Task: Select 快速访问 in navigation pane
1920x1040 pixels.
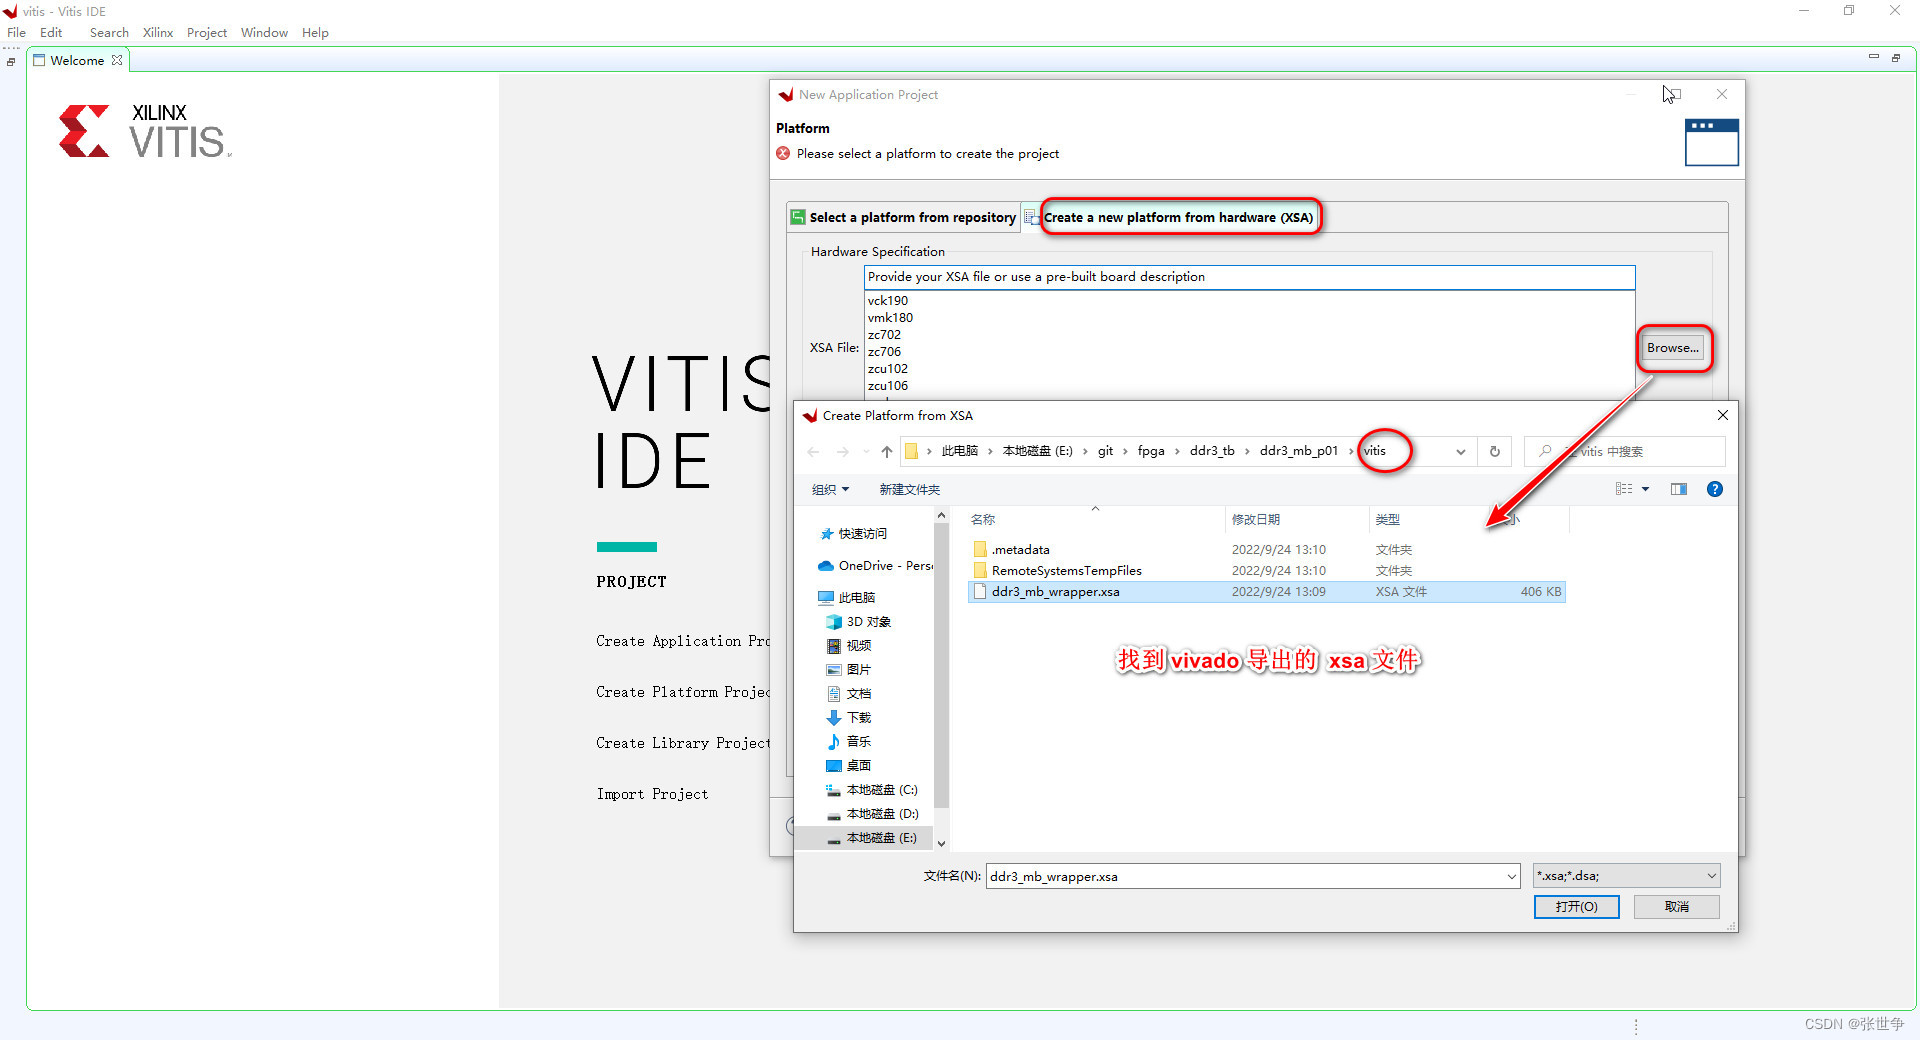Action: click(862, 534)
